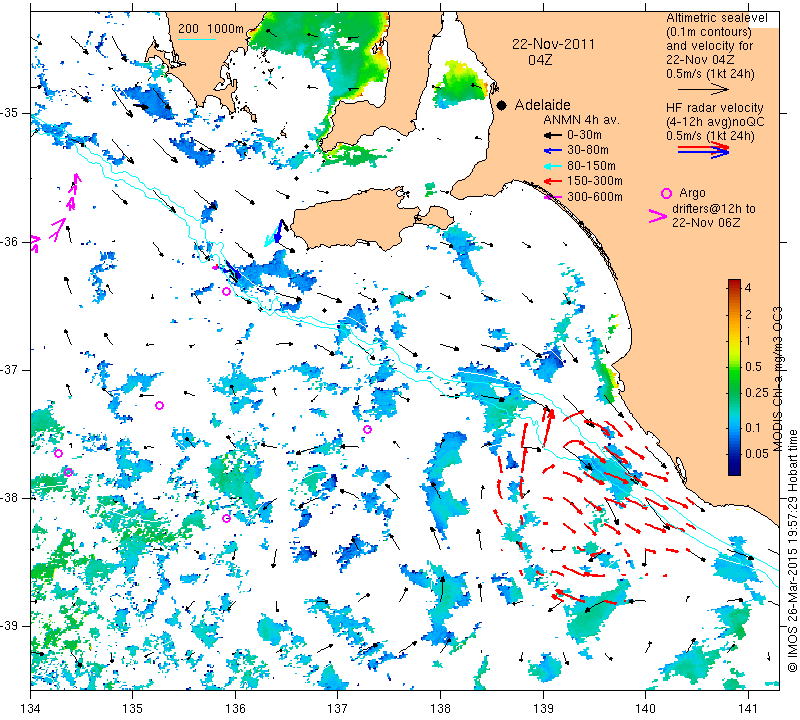The height and width of the screenshot is (720, 800).
Task: Click the colorbar tick label 0.5
Action: click(753, 367)
